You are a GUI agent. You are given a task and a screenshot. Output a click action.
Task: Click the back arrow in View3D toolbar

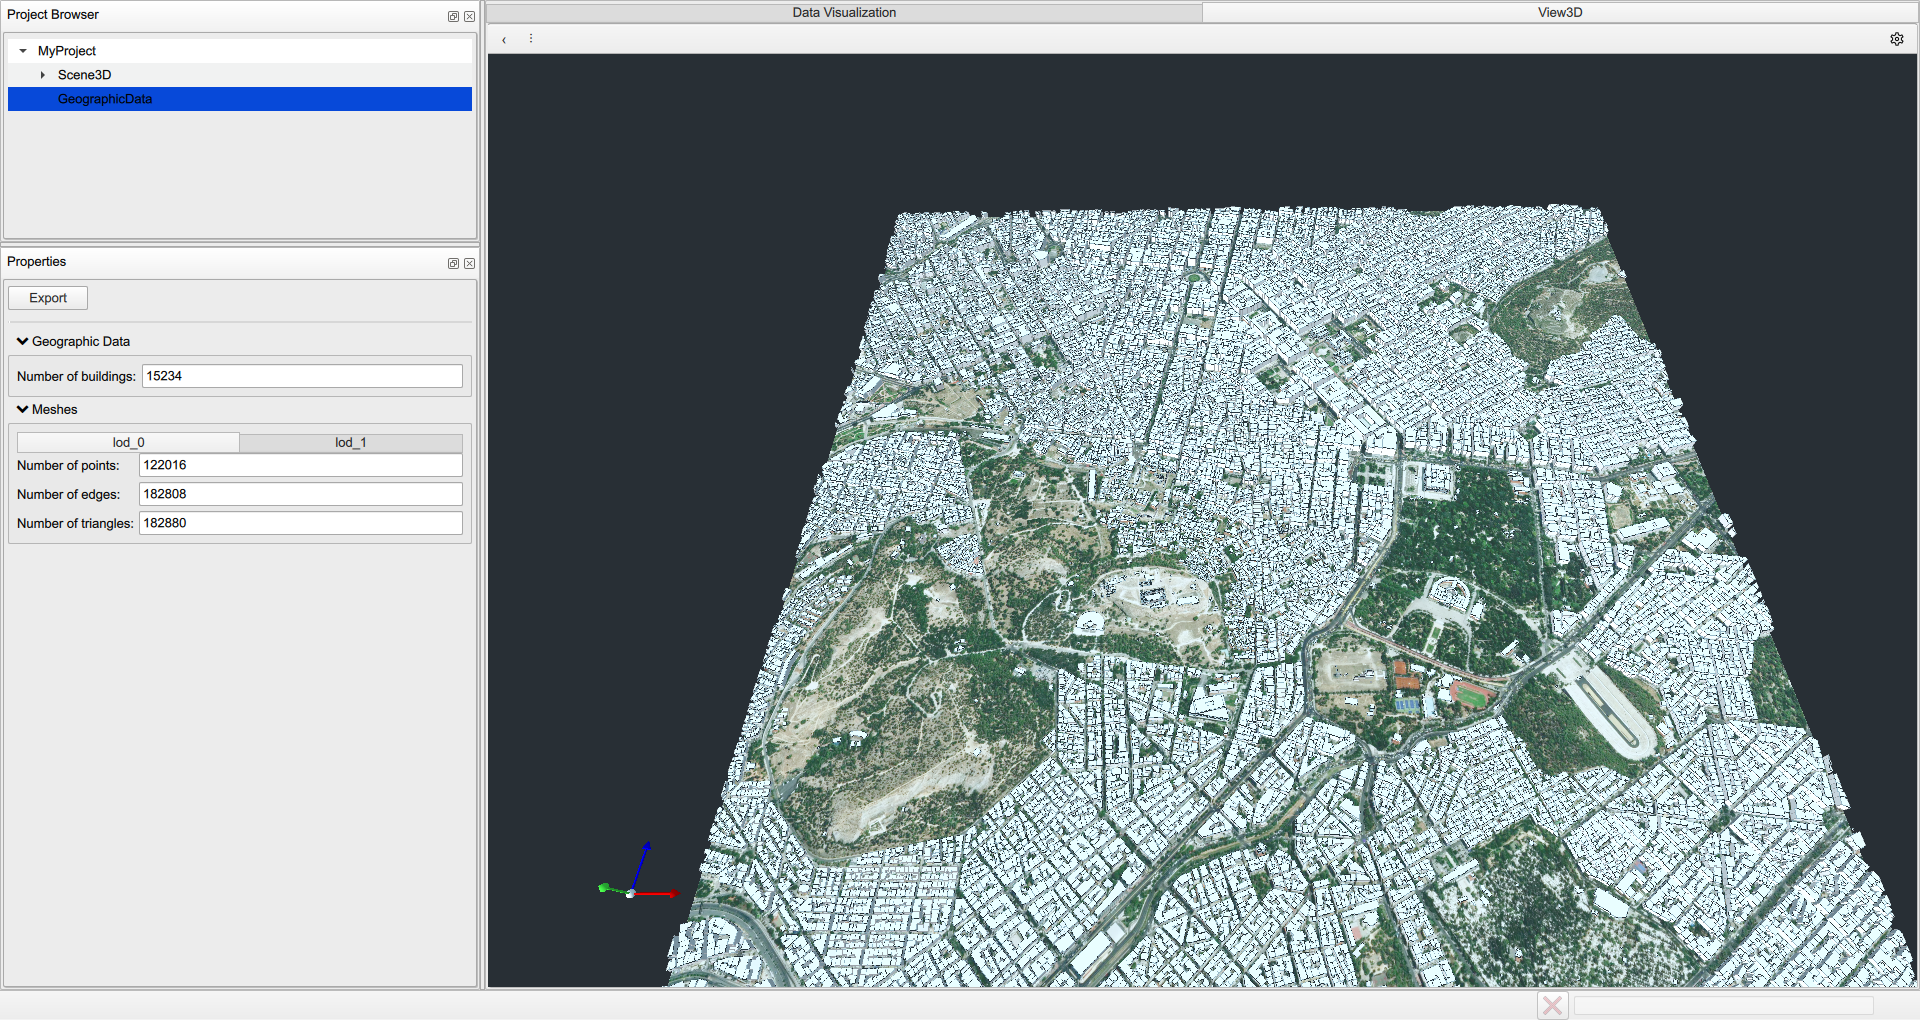pos(504,40)
